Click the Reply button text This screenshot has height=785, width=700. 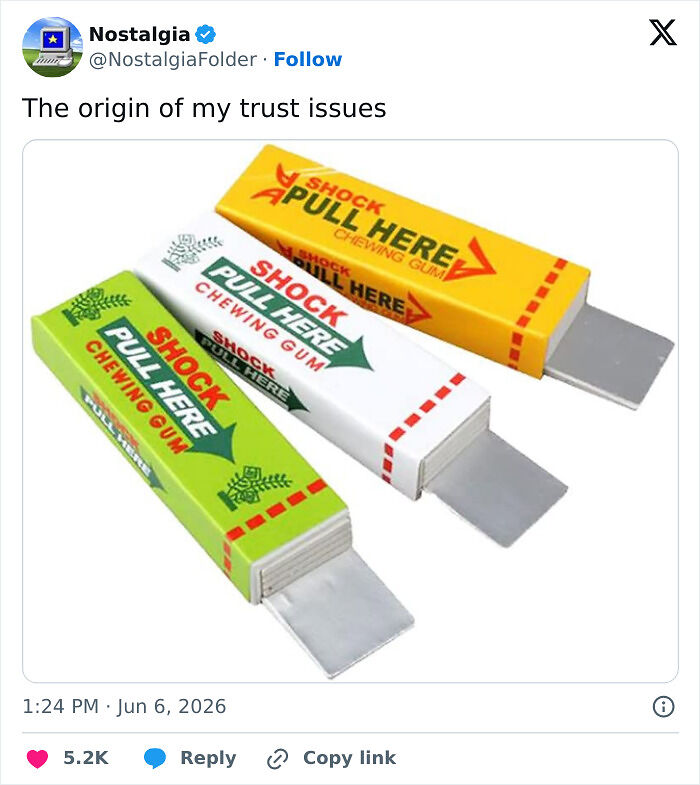[x=208, y=758]
